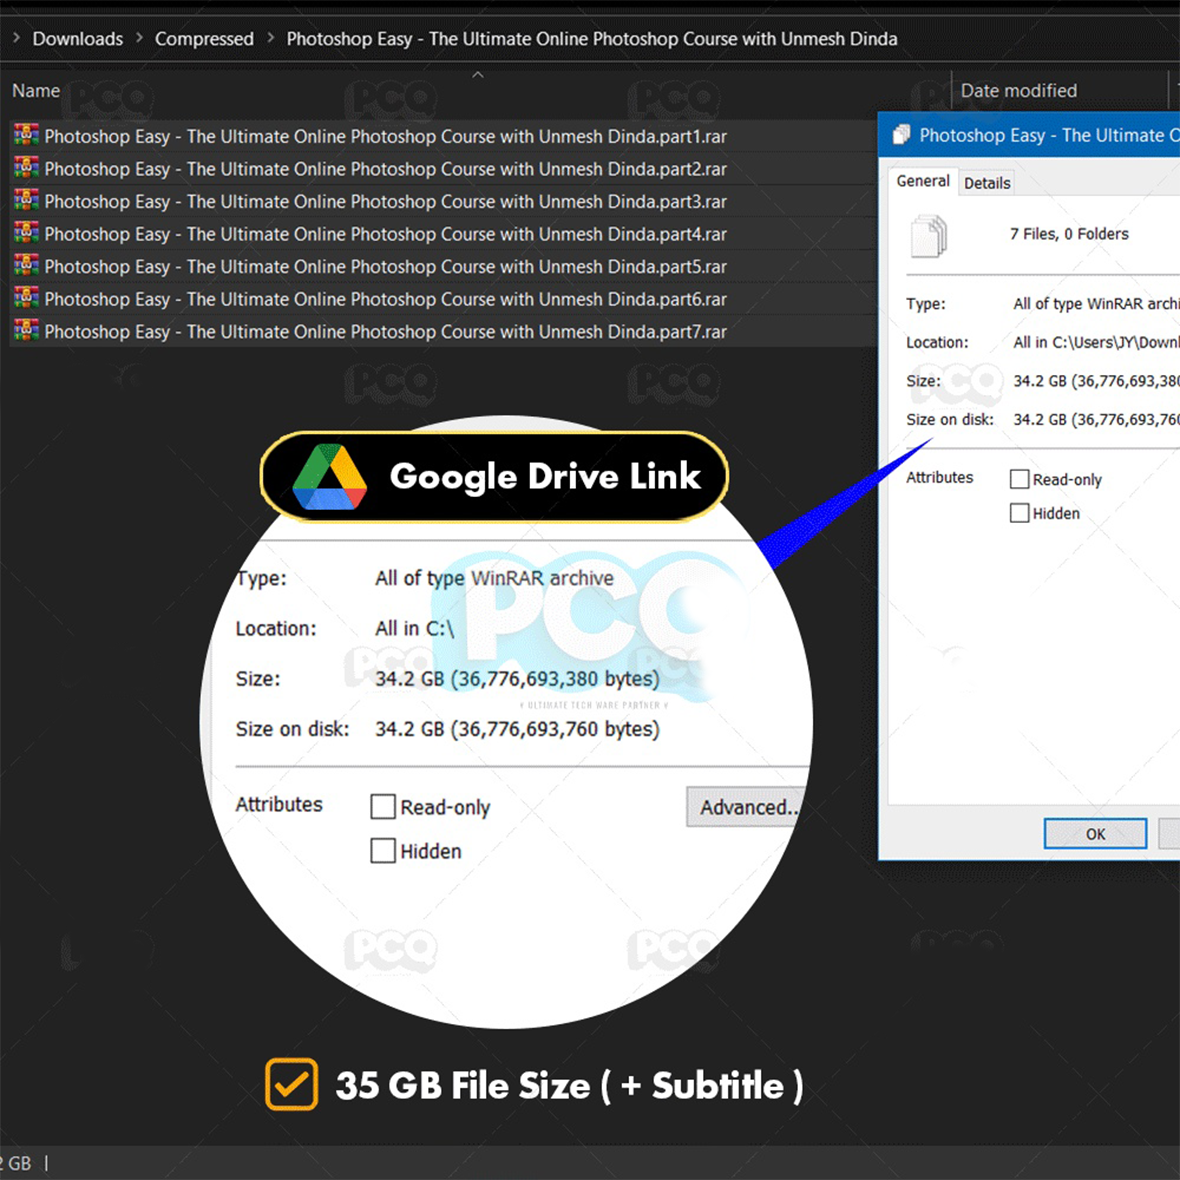Select the part7.rar archive icon

[26, 330]
